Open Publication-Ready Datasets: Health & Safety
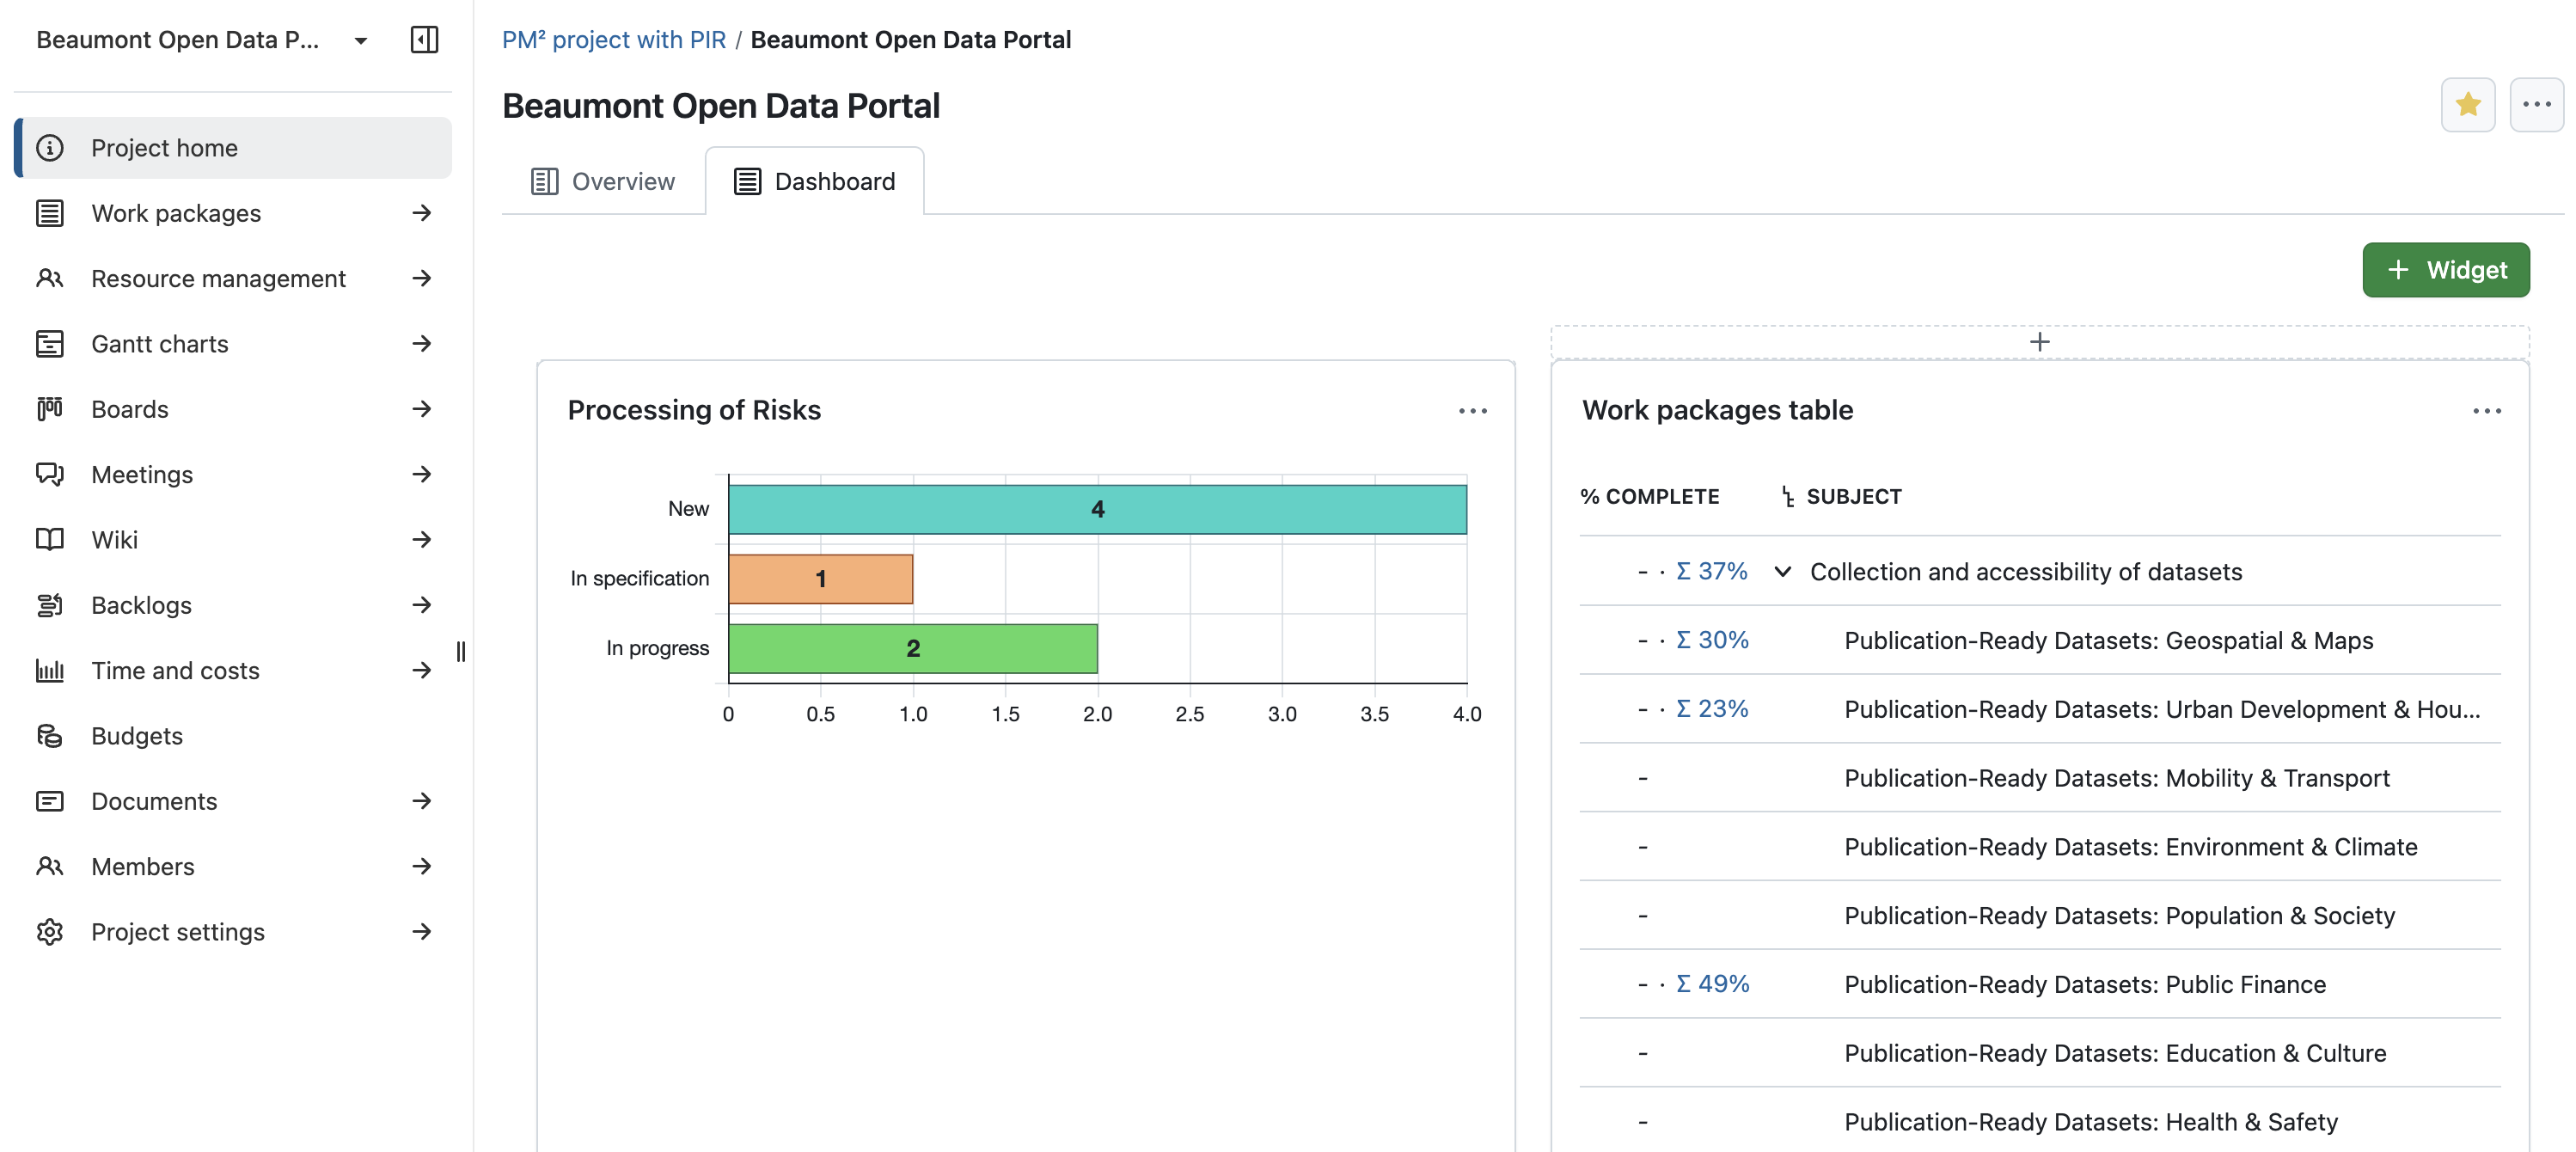The image size is (2576, 1152). click(2091, 1123)
